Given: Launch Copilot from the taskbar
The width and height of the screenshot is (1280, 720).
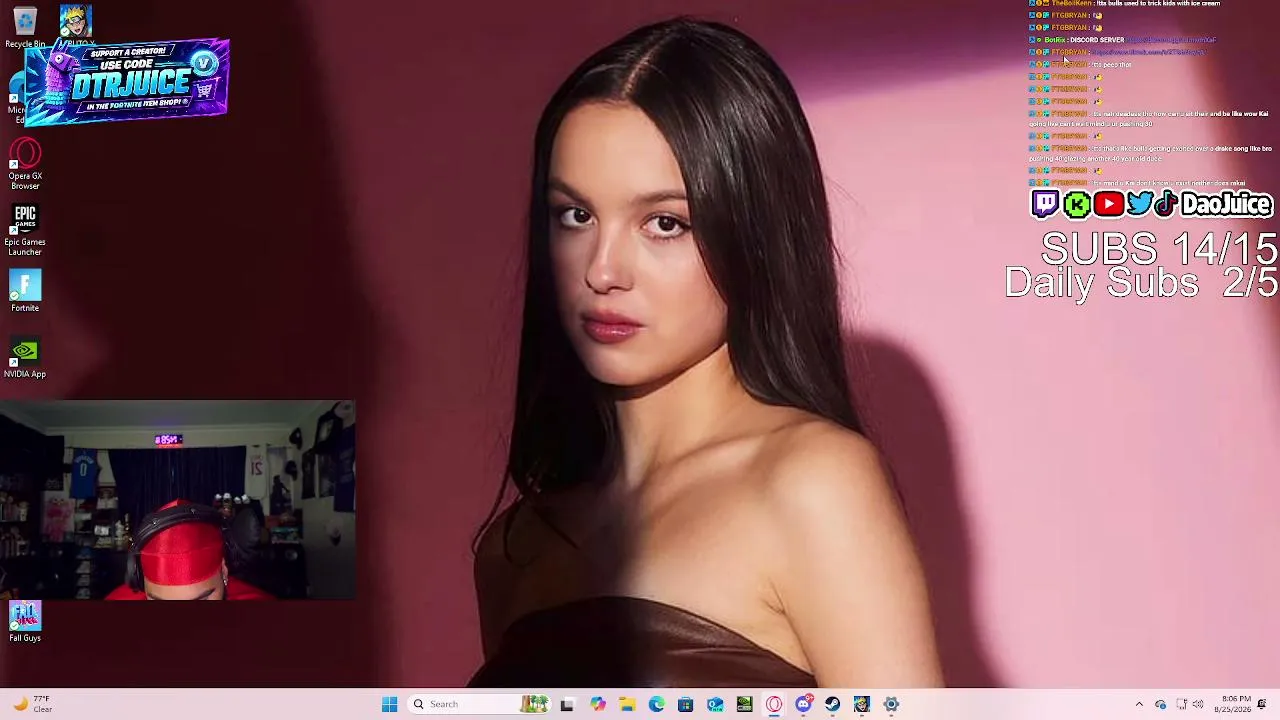Looking at the screenshot, I should 597,704.
